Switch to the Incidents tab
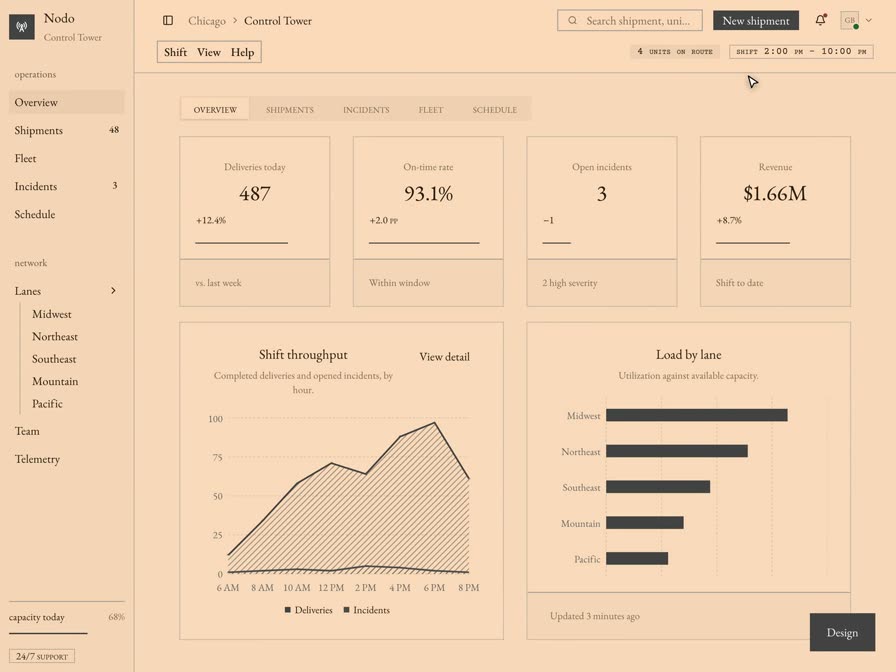Image resolution: width=896 pixels, height=672 pixels. click(366, 109)
